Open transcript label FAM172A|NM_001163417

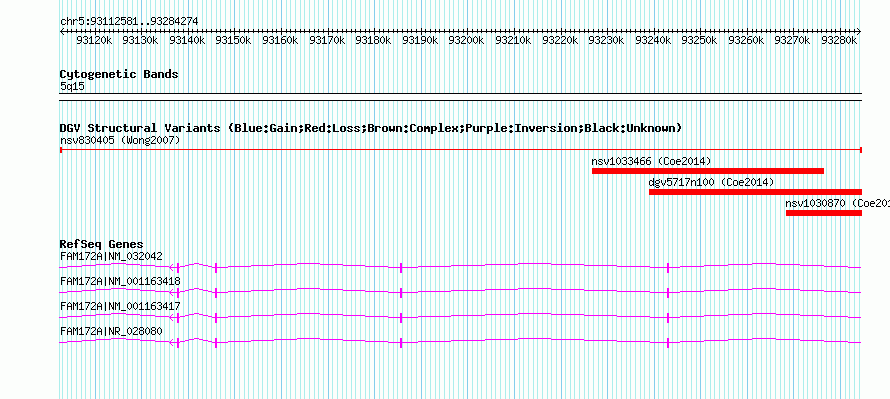tap(120, 306)
